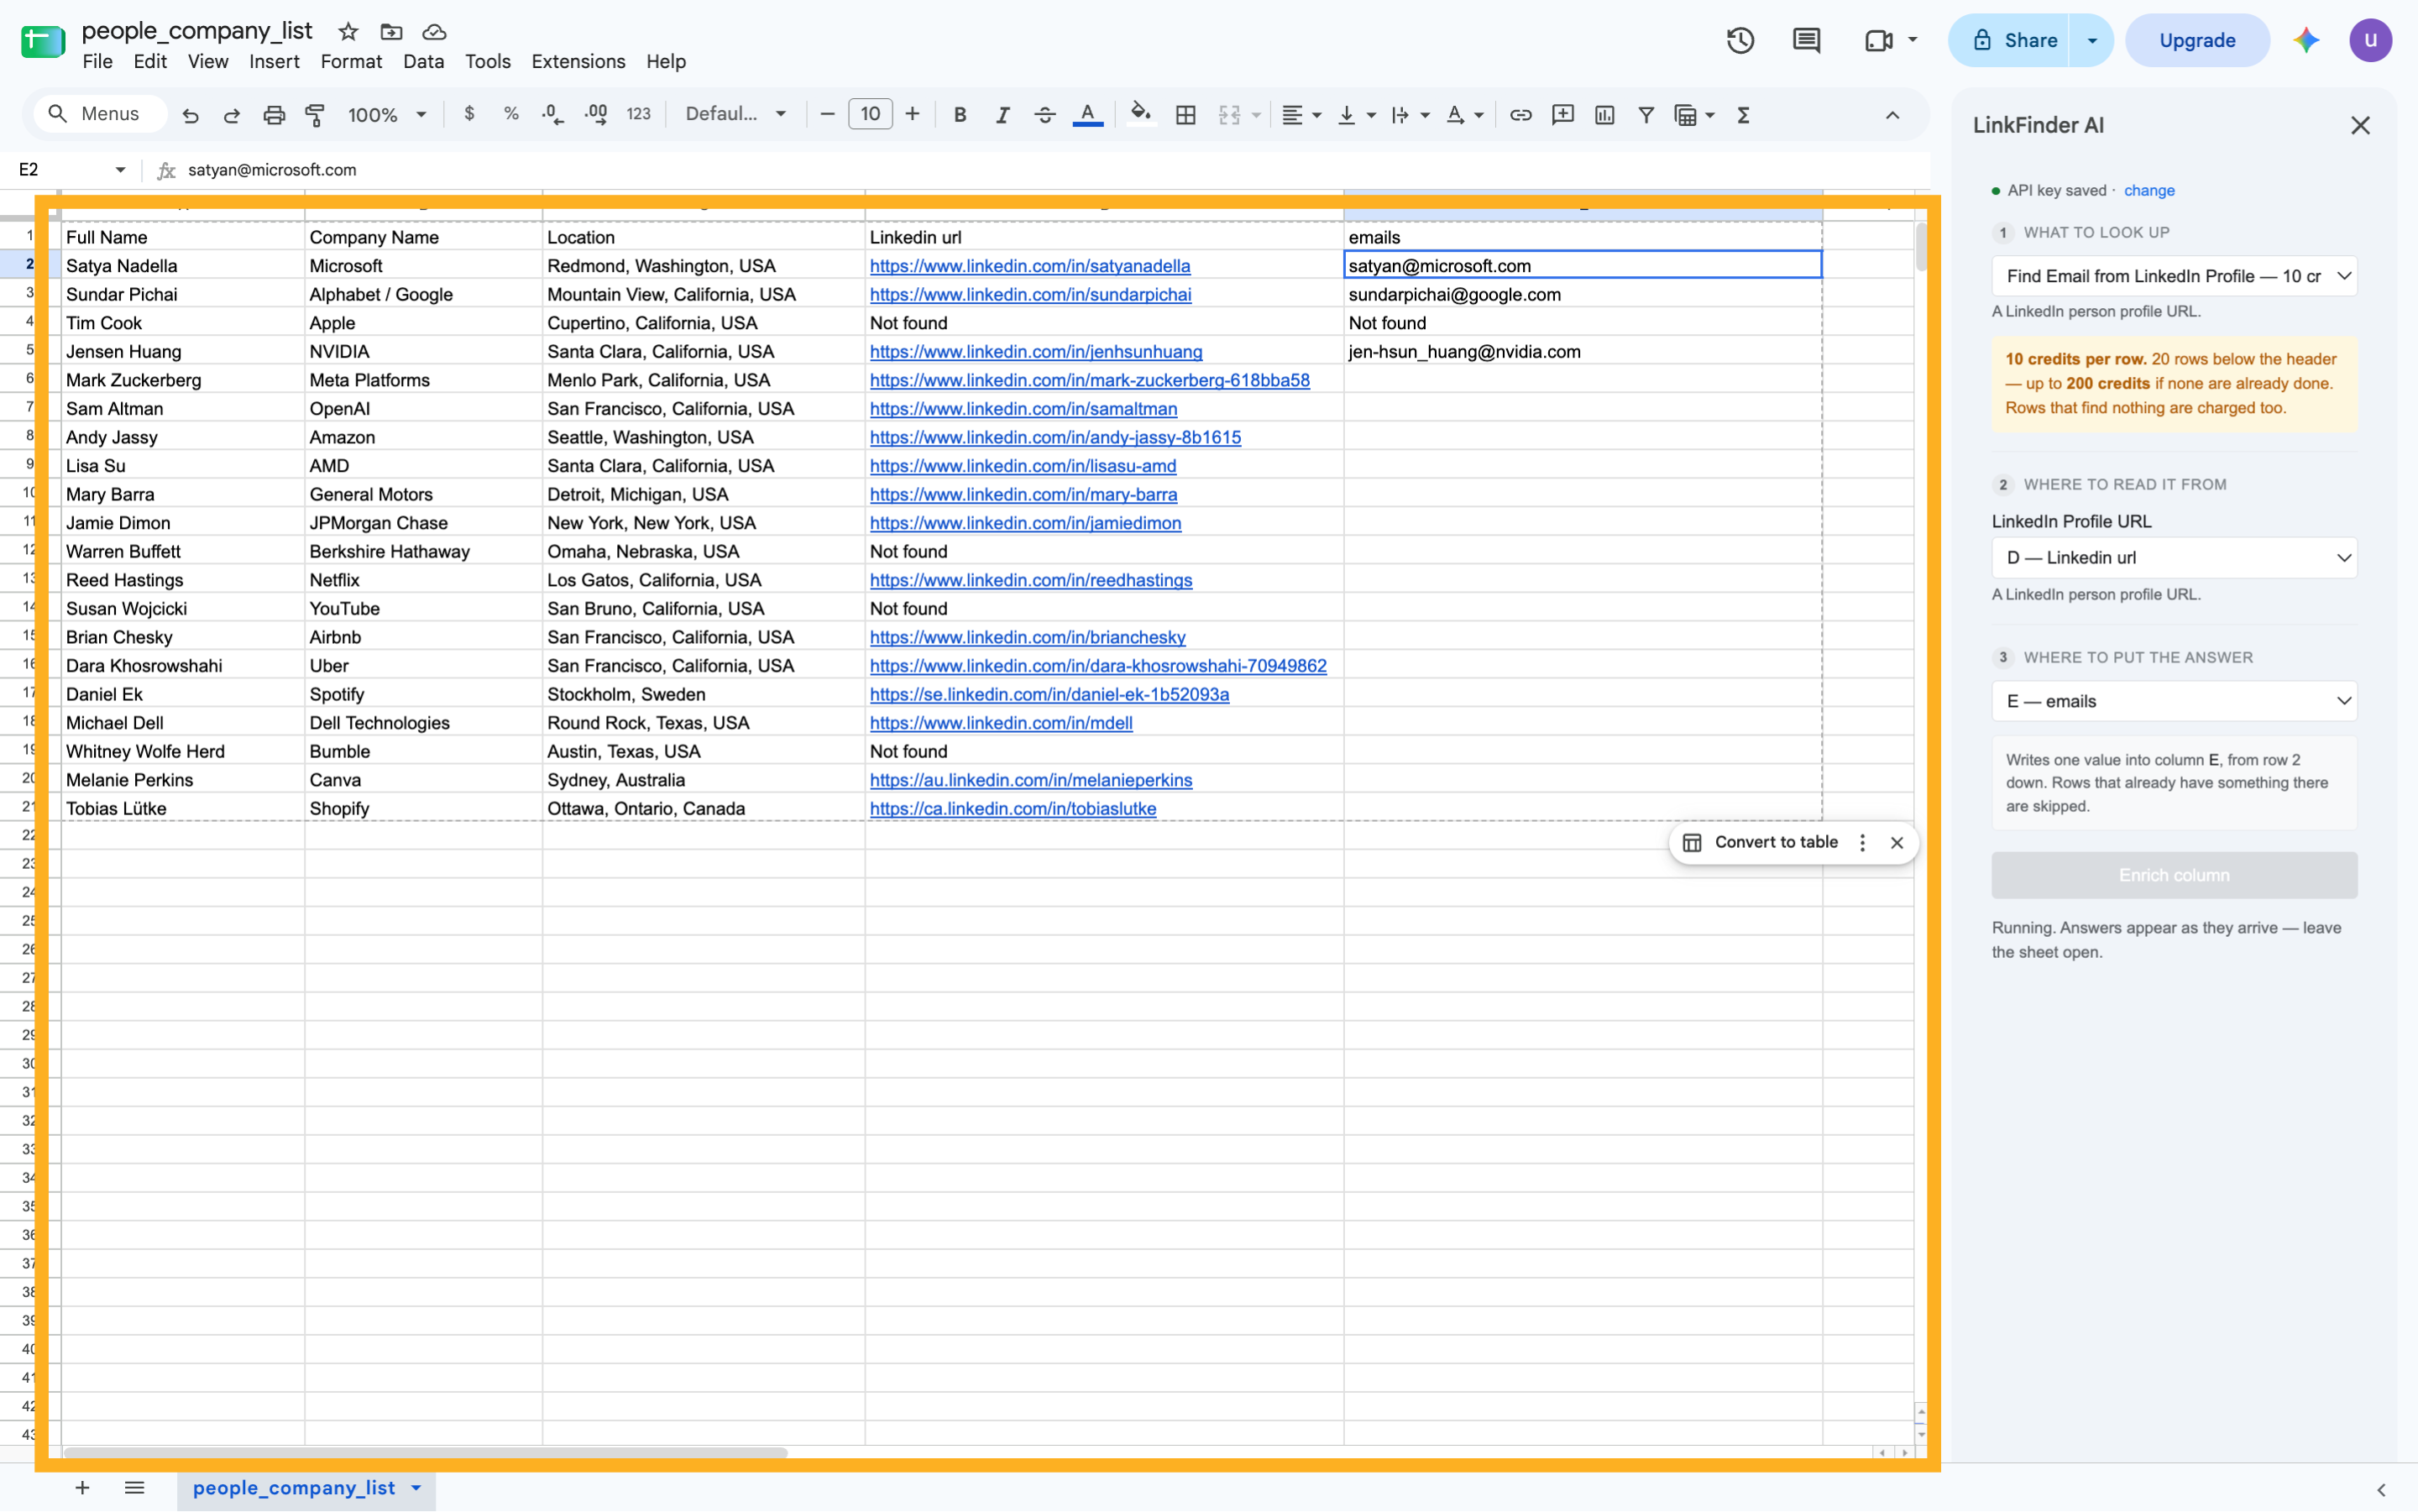Screen dimensions: 2418x1512
Task: Create a filter with funnel icon
Action: pyautogui.click(x=1646, y=115)
